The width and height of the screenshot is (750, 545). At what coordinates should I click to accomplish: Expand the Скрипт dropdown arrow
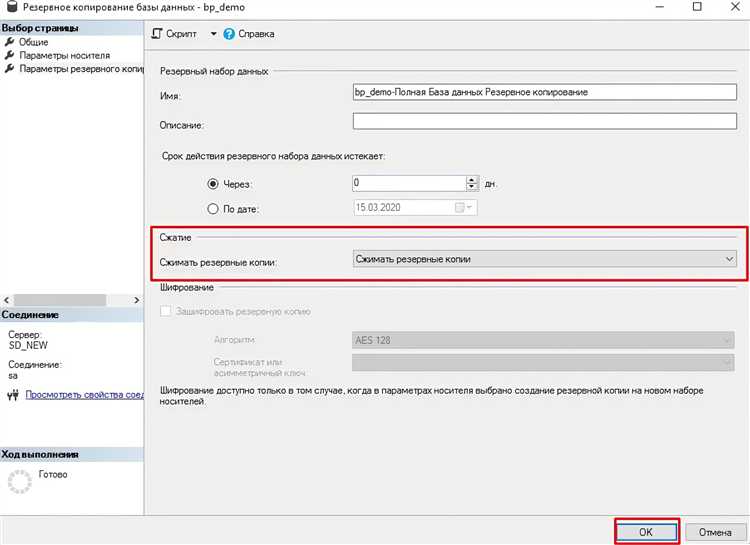click(213, 34)
